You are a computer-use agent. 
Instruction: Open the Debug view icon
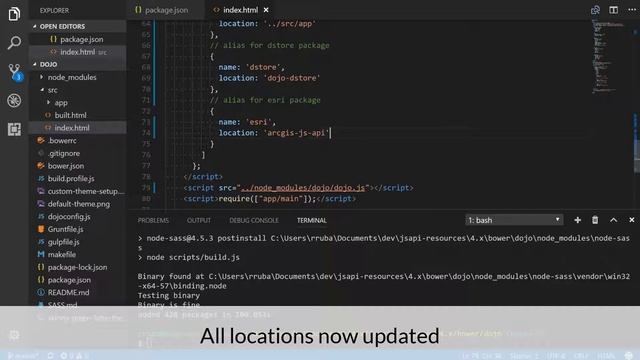(14, 100)
